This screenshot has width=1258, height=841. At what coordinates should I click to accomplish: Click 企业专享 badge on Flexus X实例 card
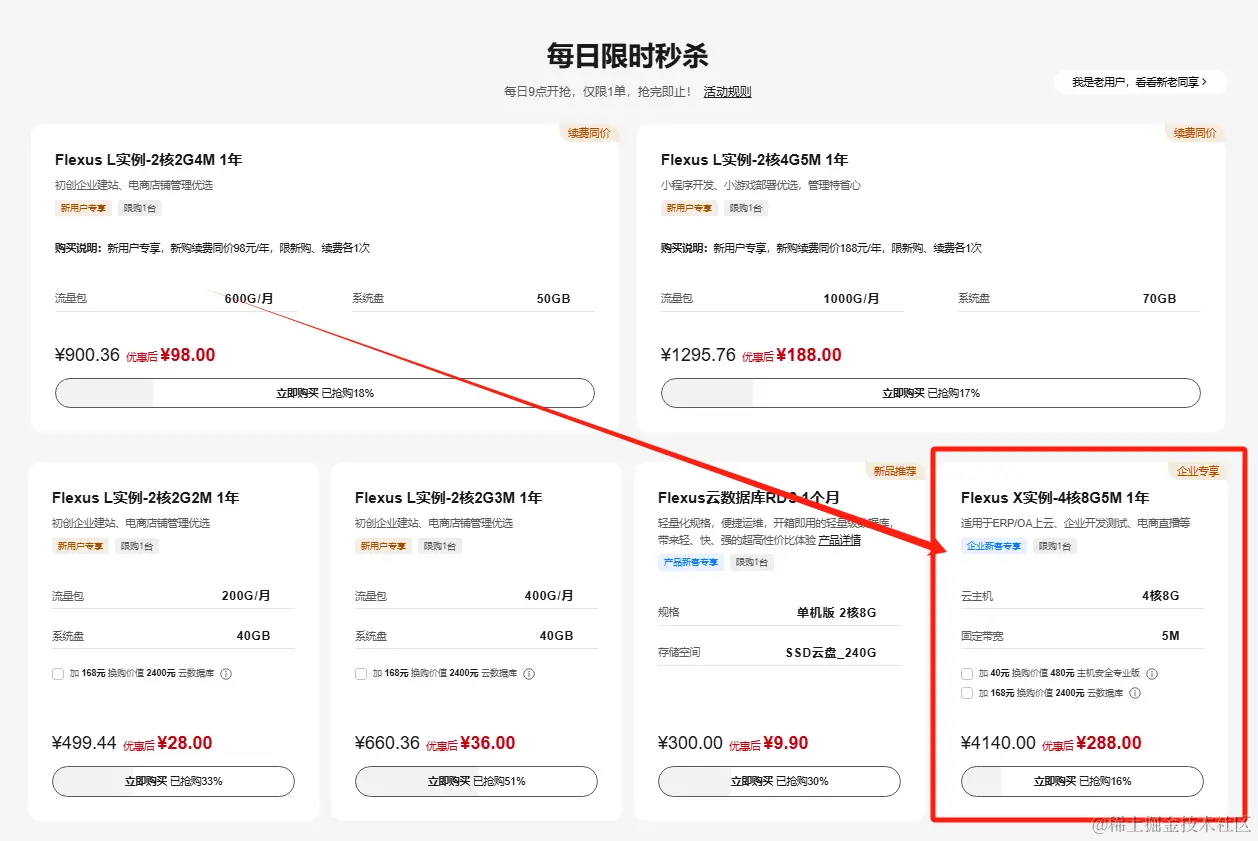(x=1197, y=471)
